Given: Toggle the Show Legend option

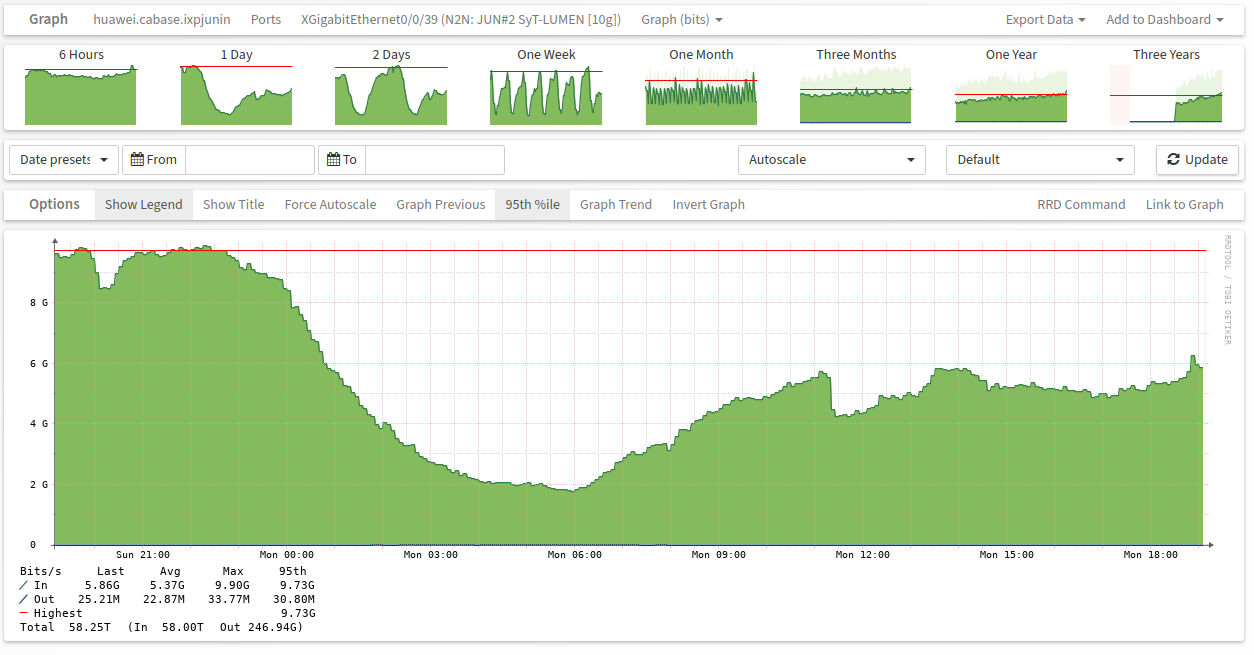Looking at the screenshot, I should [143, 205].
